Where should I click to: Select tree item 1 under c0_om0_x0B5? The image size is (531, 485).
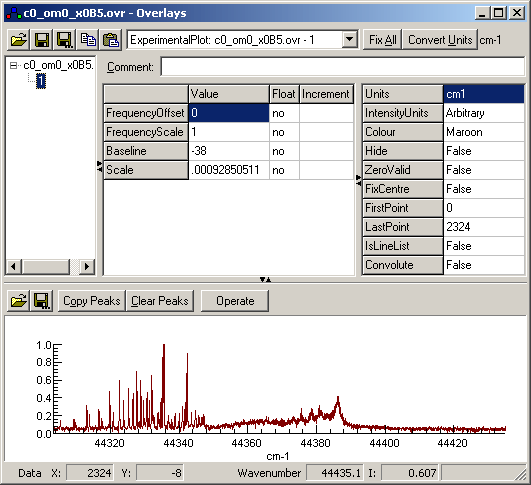coord(41,81)
